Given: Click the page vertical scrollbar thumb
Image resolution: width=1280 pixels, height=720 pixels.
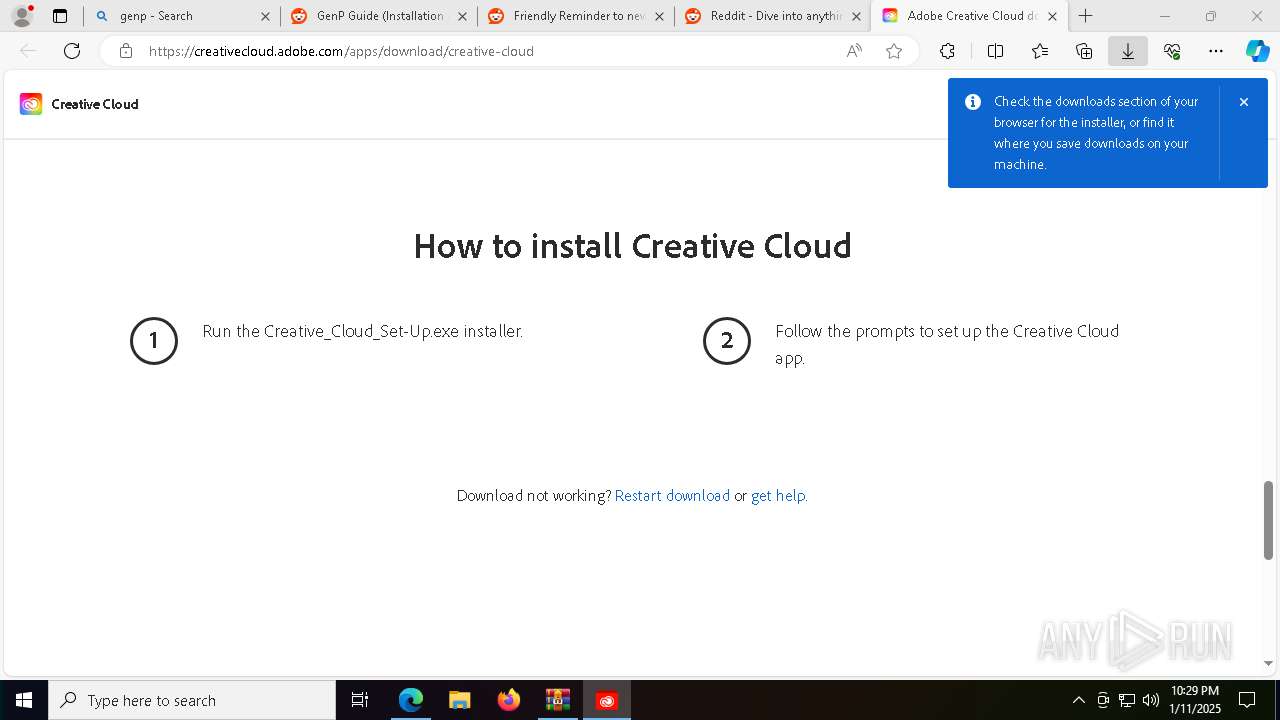Looking at the screenshot, I should tap(1268, 520).
